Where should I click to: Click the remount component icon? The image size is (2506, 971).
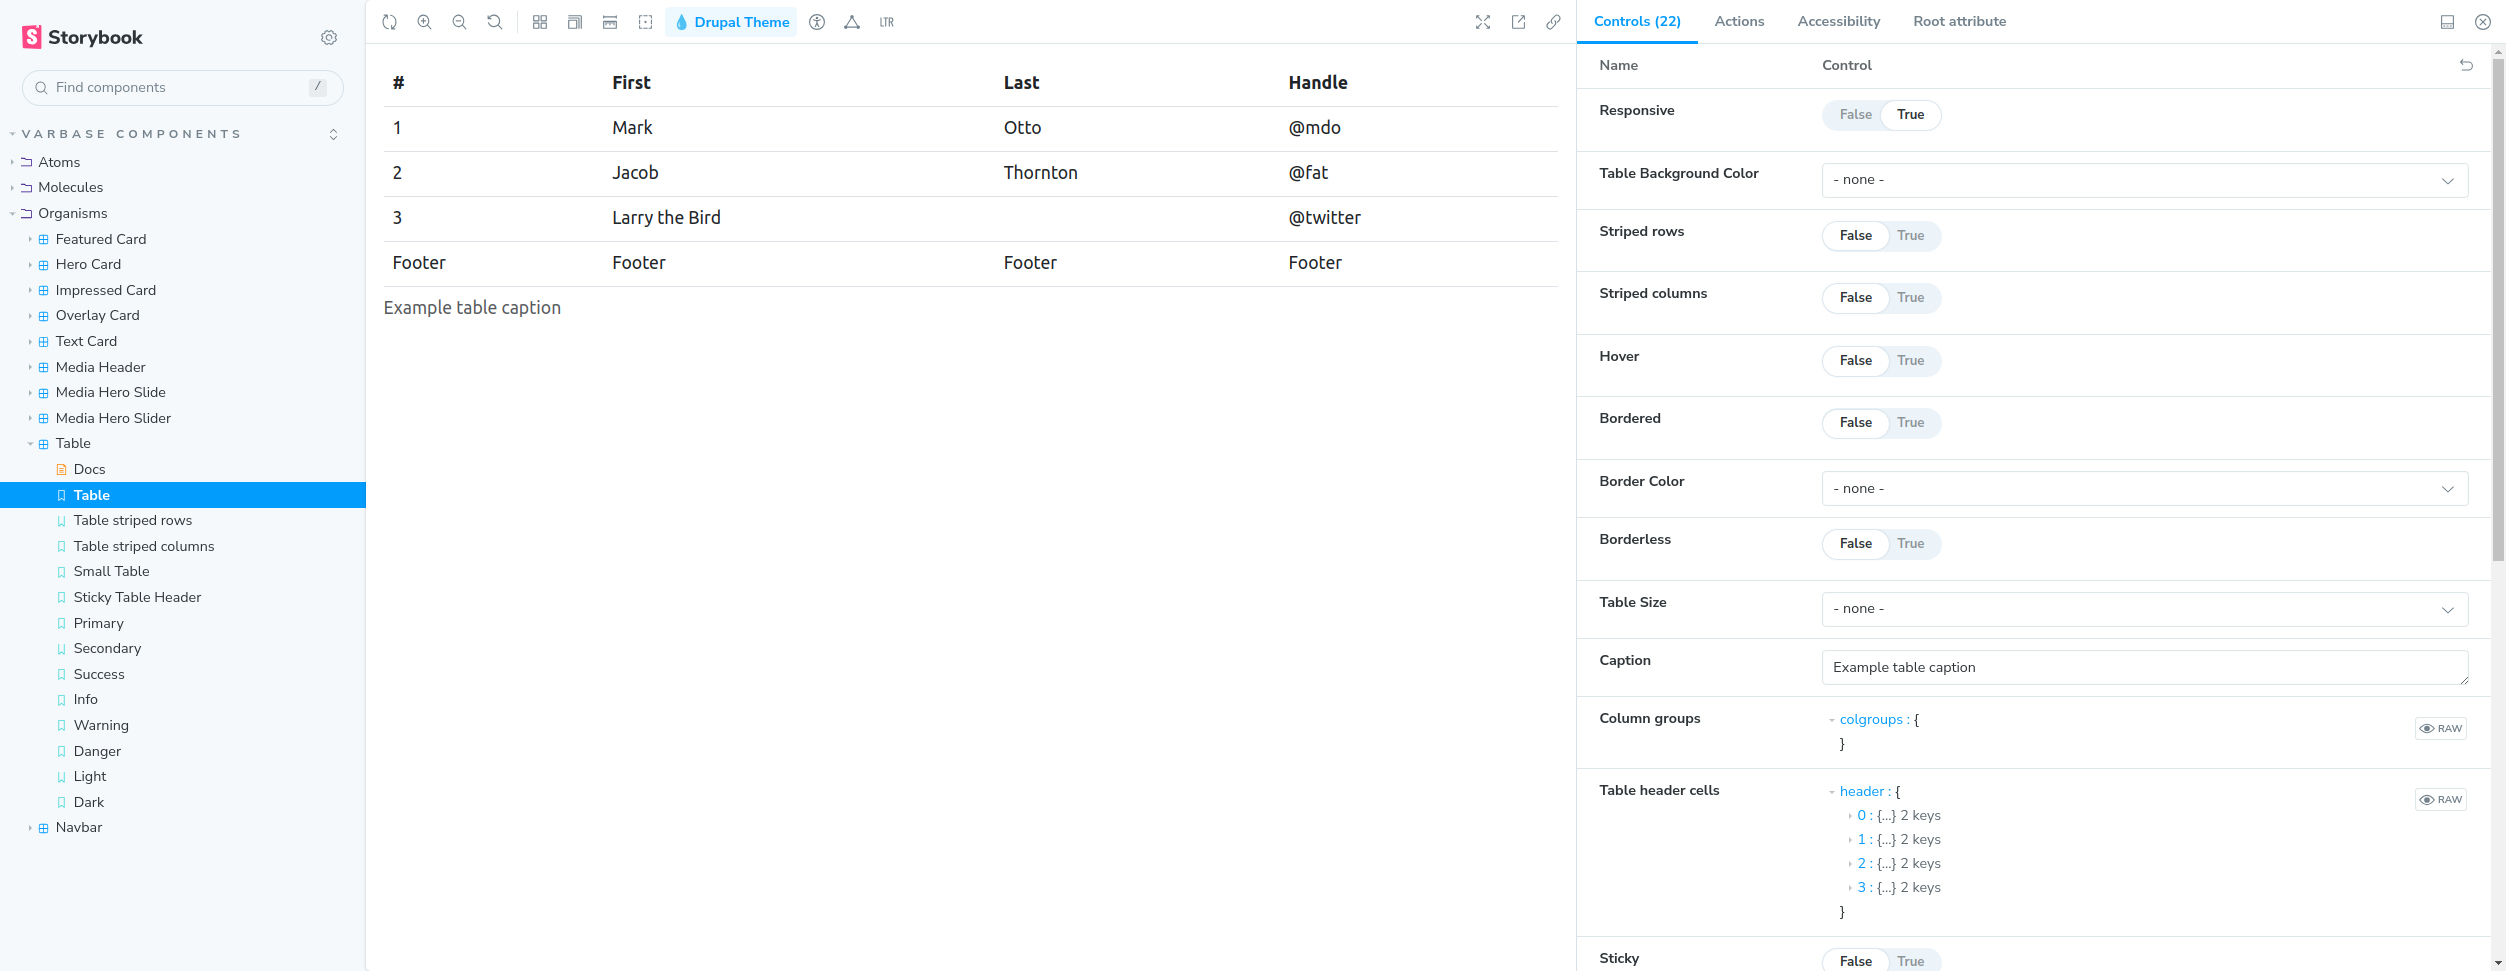tap(390, 22)
